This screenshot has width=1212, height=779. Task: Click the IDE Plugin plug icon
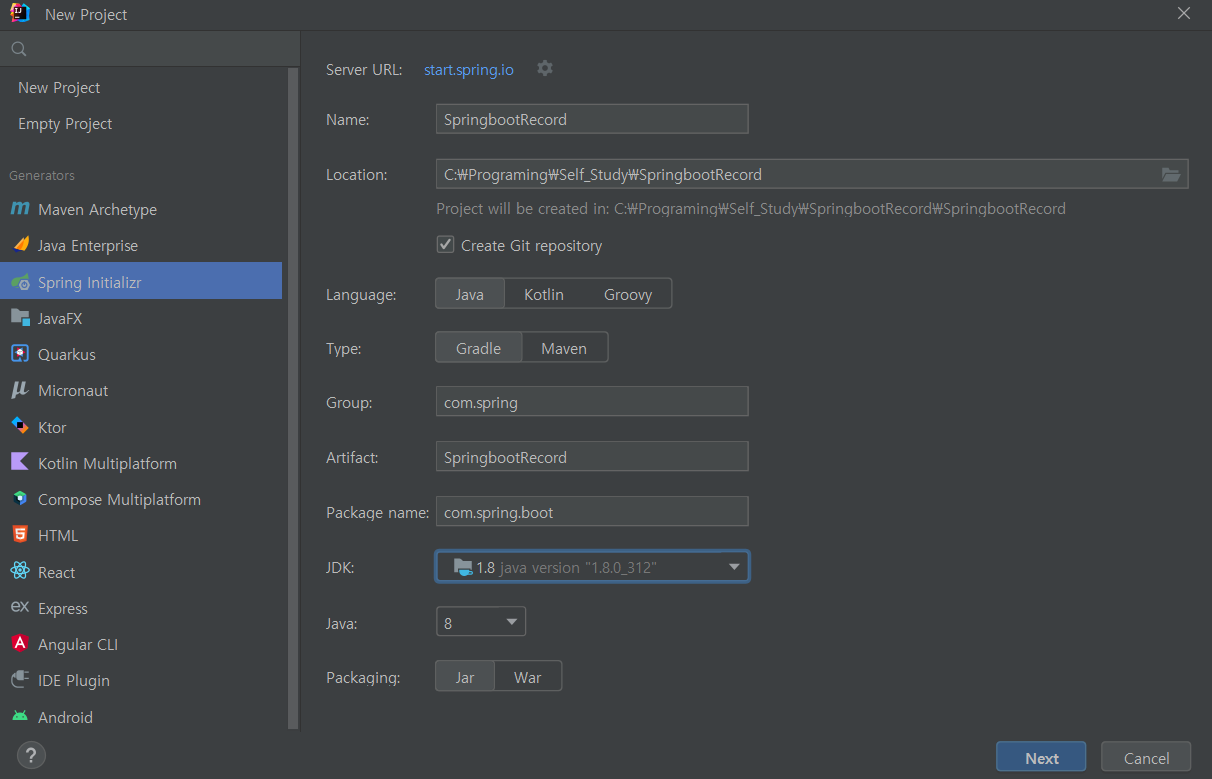(x=20, y=680)
